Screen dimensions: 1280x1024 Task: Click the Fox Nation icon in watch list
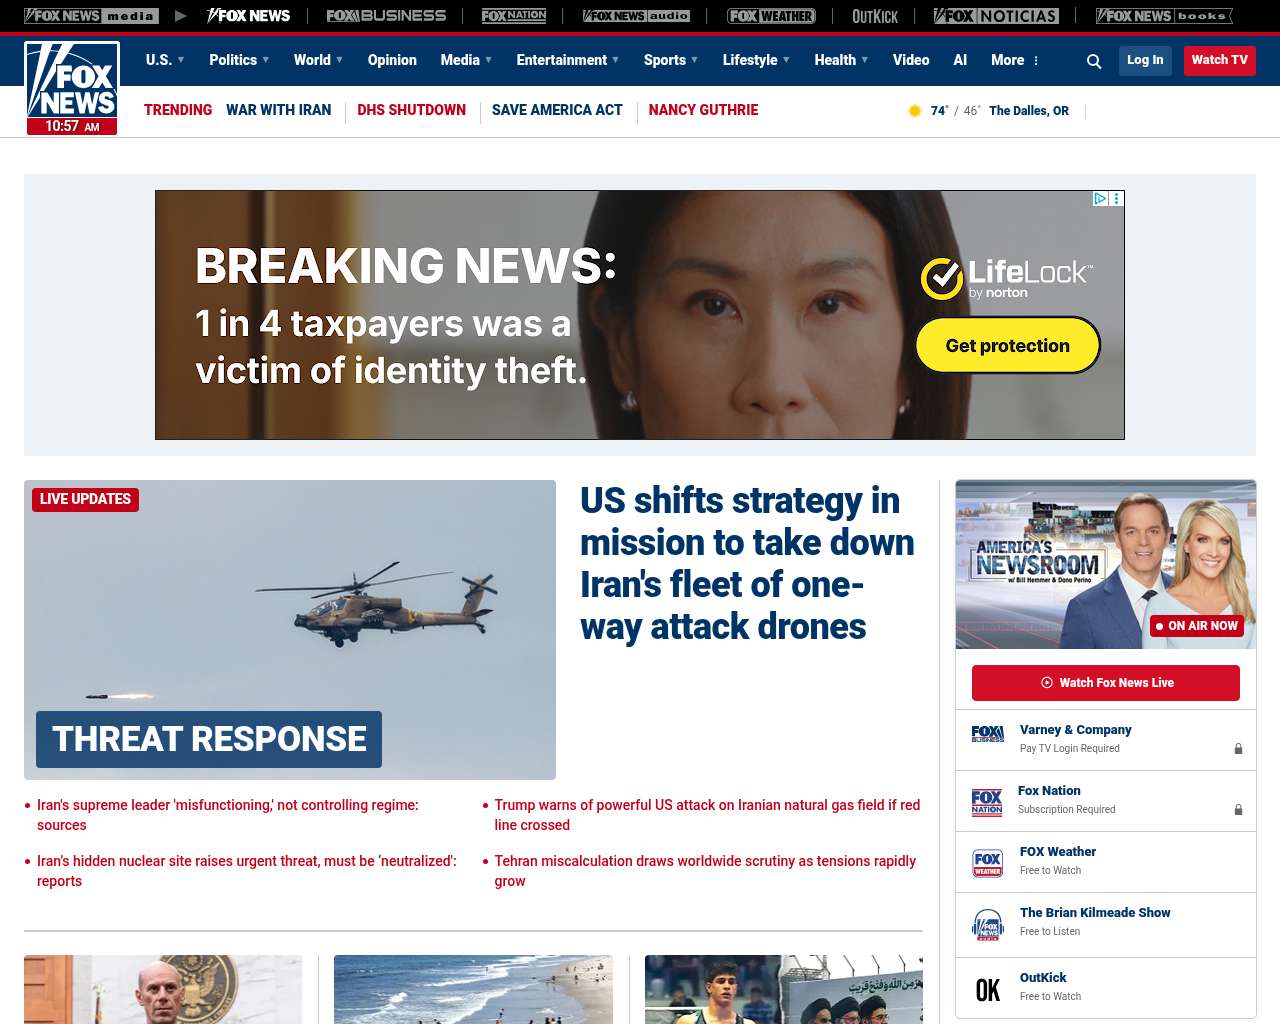click(987, 802)
